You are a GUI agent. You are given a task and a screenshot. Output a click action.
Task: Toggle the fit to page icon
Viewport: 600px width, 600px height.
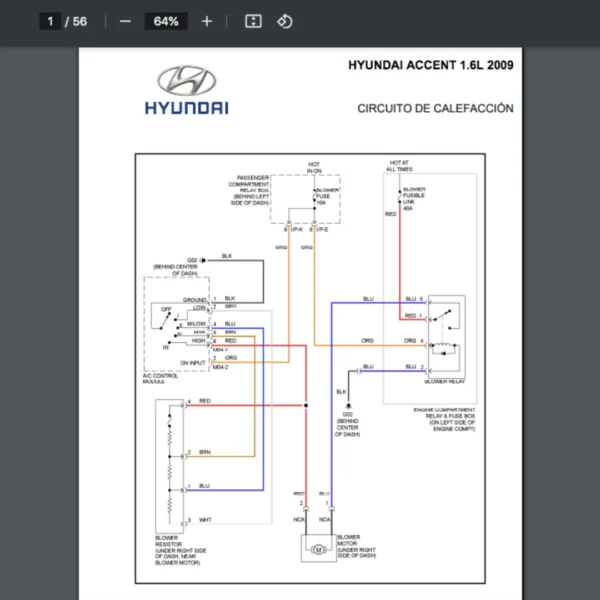pyautogui.click(x=253, y=21)
